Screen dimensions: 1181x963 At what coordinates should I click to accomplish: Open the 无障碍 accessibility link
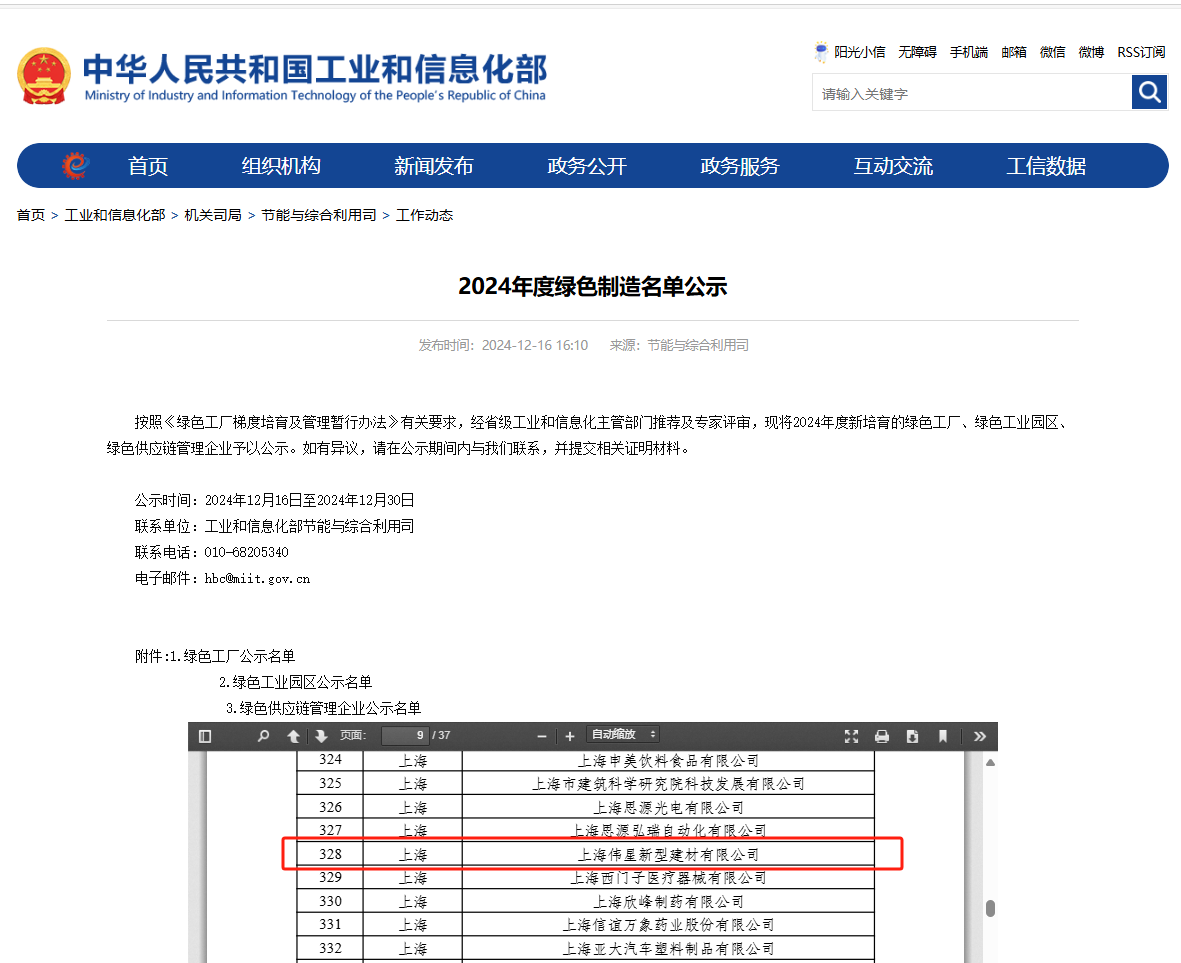[x=917, y=52]
